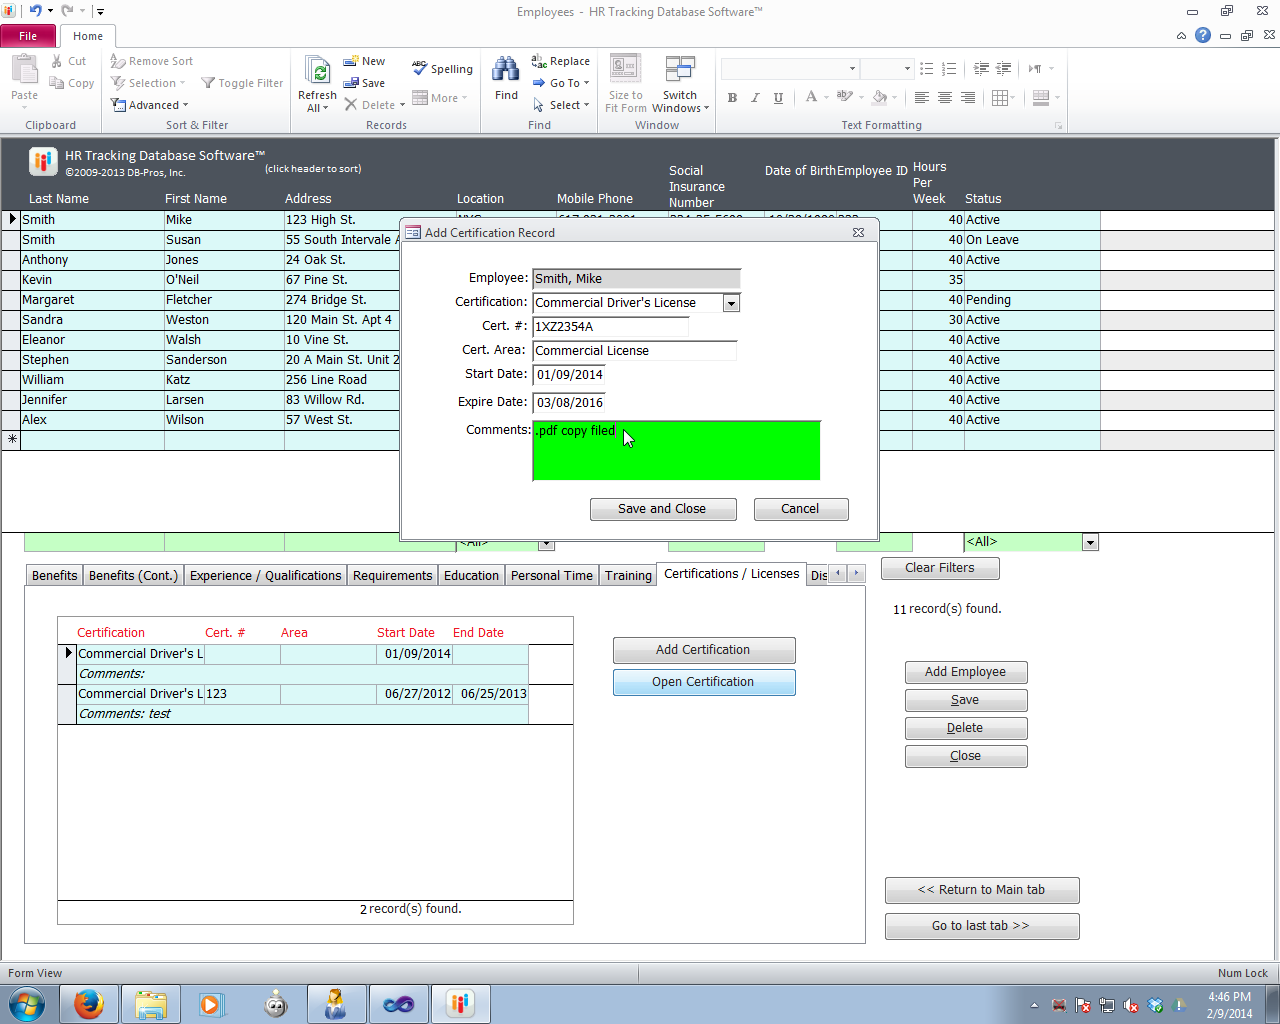Align text left in Text Formatting
Screen dimensions: 1280x1024
[922, 97]
